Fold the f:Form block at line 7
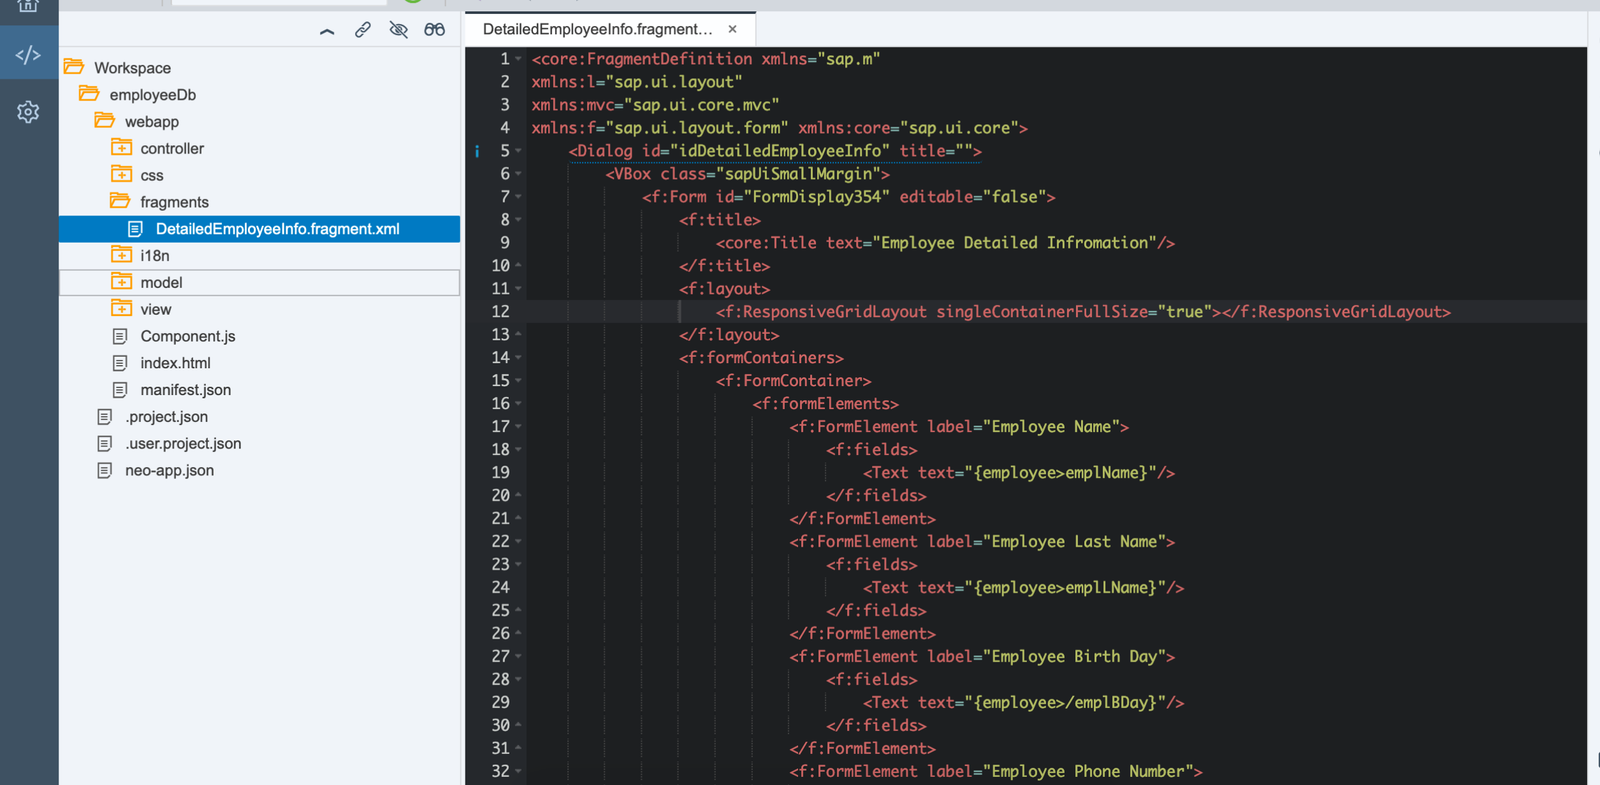This screenshot has width=1600, height=785. [518, 198]
